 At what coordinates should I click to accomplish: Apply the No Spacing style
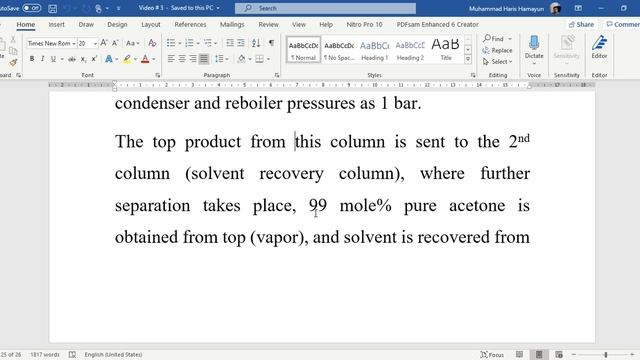coord(339,49)
